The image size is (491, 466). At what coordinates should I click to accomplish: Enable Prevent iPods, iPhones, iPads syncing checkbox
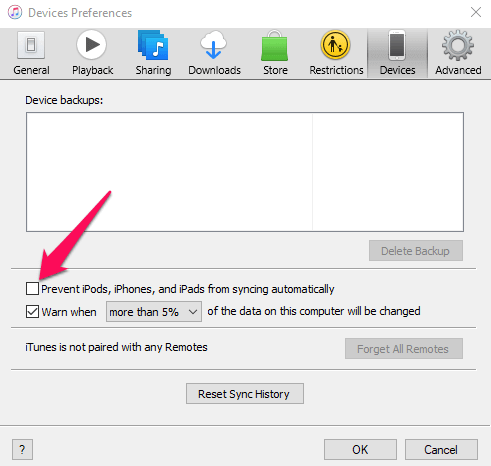pyautogui.click(x=32, y=289)
